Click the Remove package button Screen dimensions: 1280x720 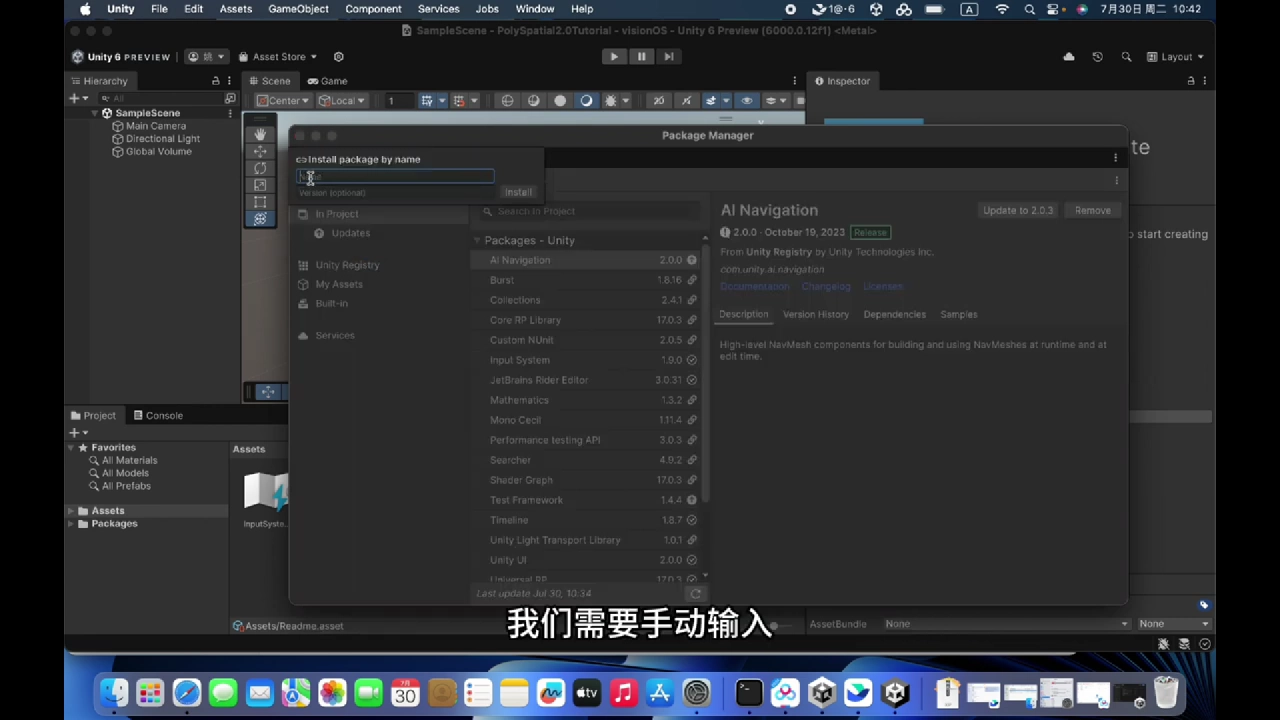1093,210
